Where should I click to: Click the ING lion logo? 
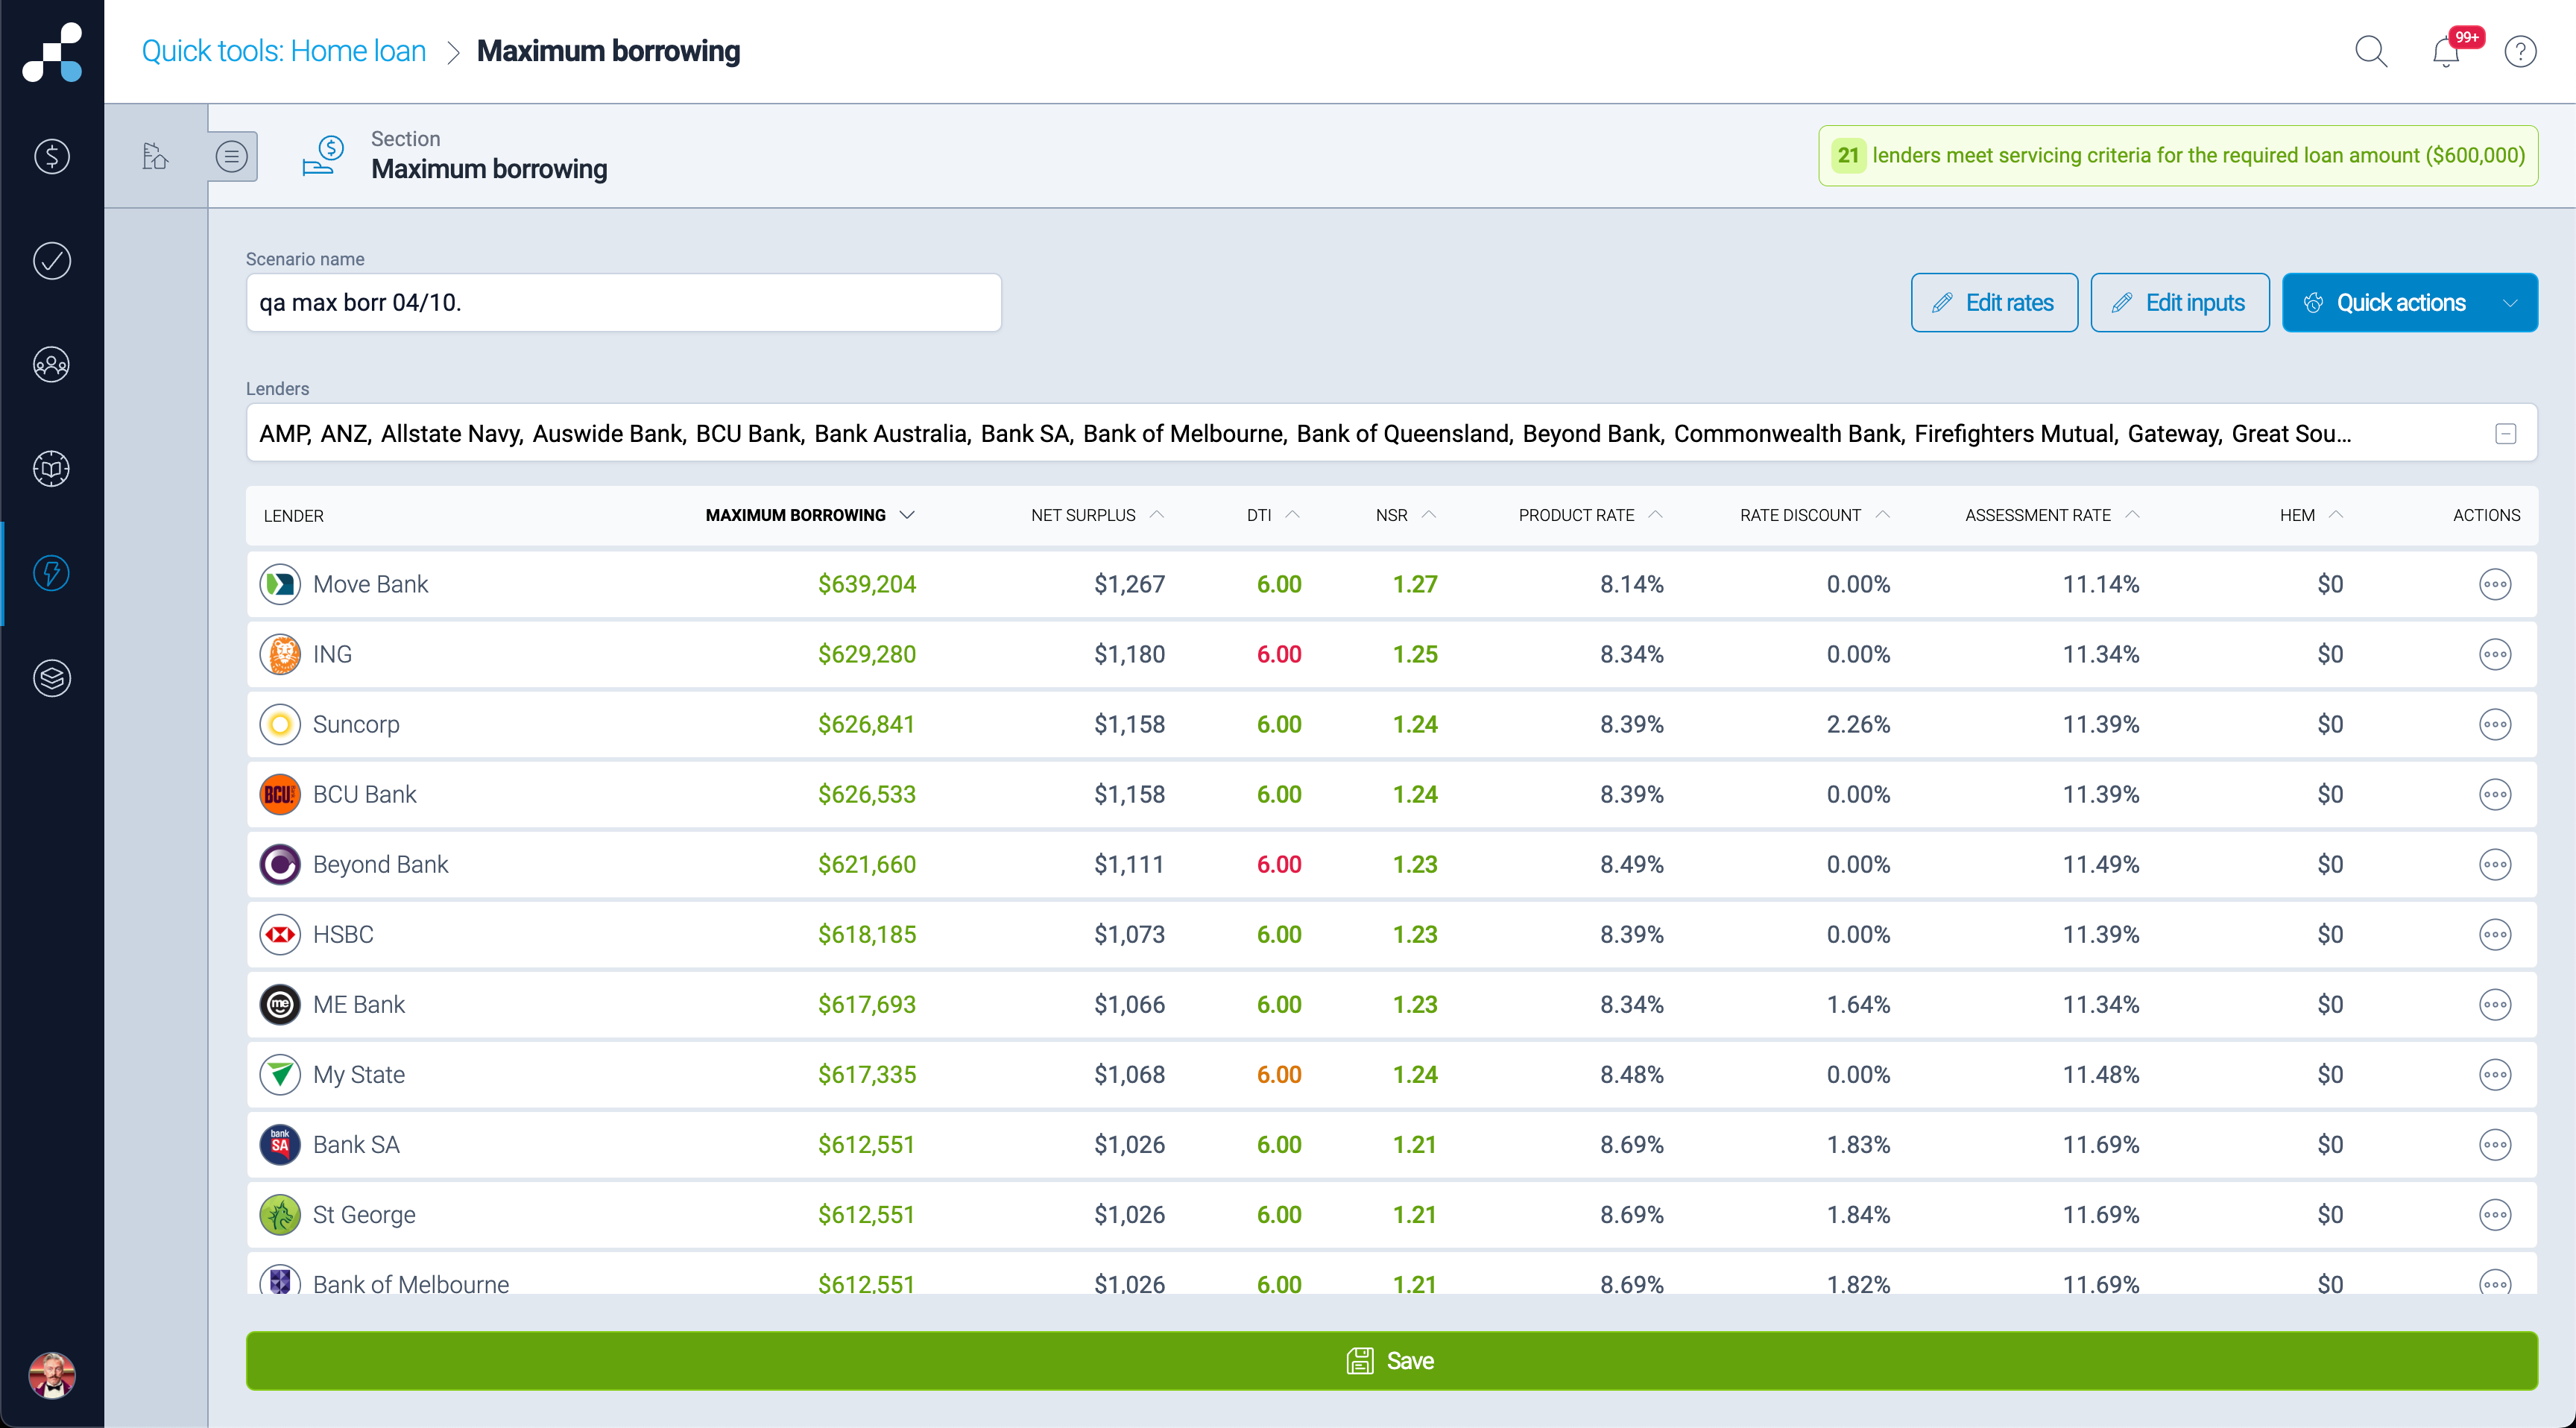click(x=280, y=654)
